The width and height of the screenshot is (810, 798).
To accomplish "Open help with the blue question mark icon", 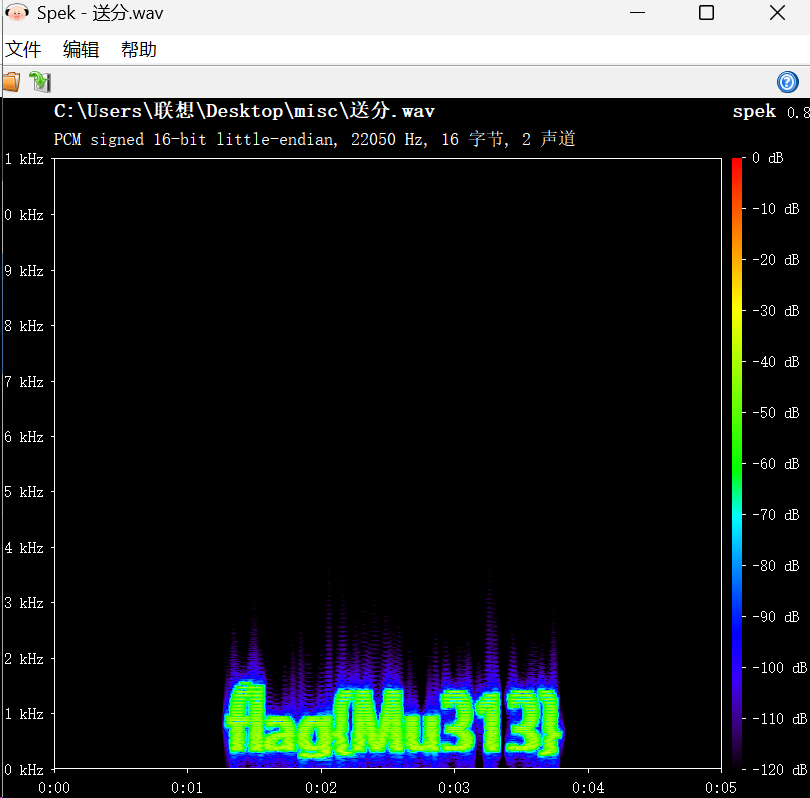I will click(787, 82).
